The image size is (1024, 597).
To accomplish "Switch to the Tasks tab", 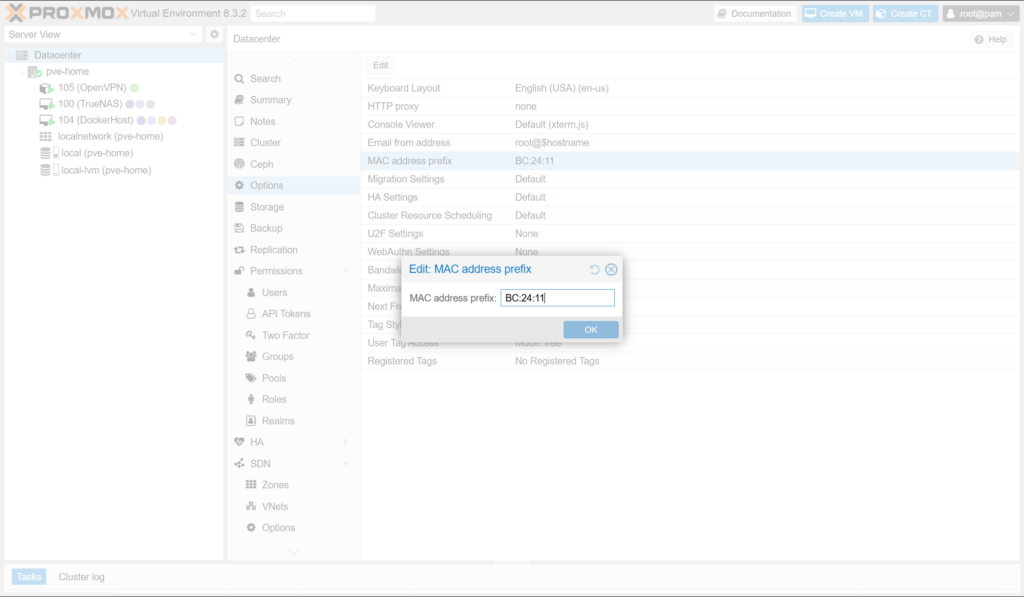I will point(29,577).
